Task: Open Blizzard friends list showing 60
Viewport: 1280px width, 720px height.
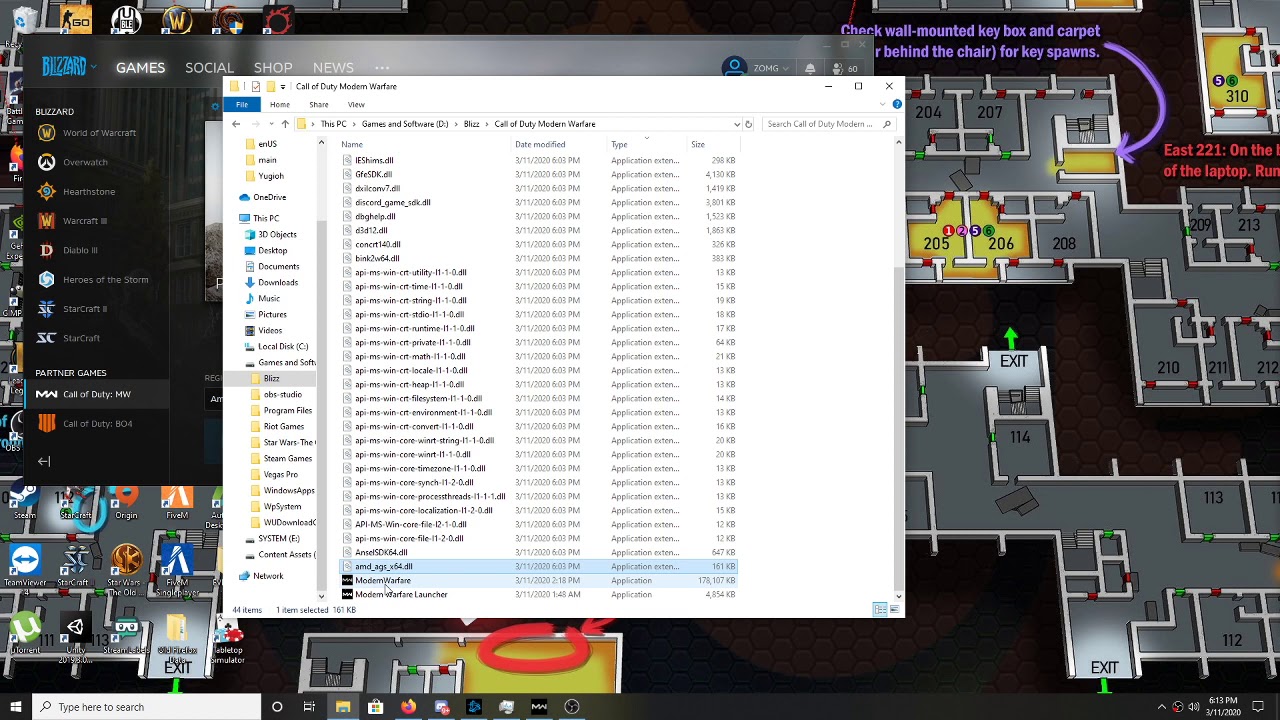Action: pyautogui.click(x=846, y=68)
